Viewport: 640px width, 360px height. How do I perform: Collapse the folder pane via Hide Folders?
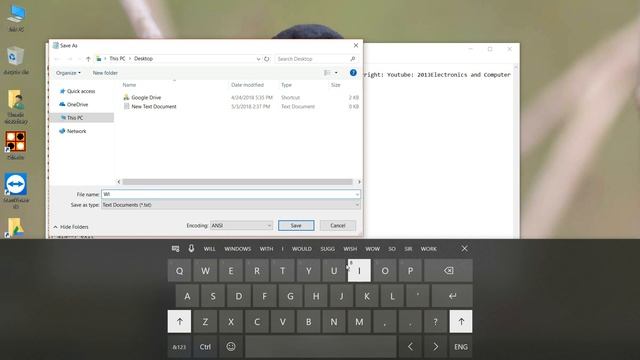tap(71, 227)
